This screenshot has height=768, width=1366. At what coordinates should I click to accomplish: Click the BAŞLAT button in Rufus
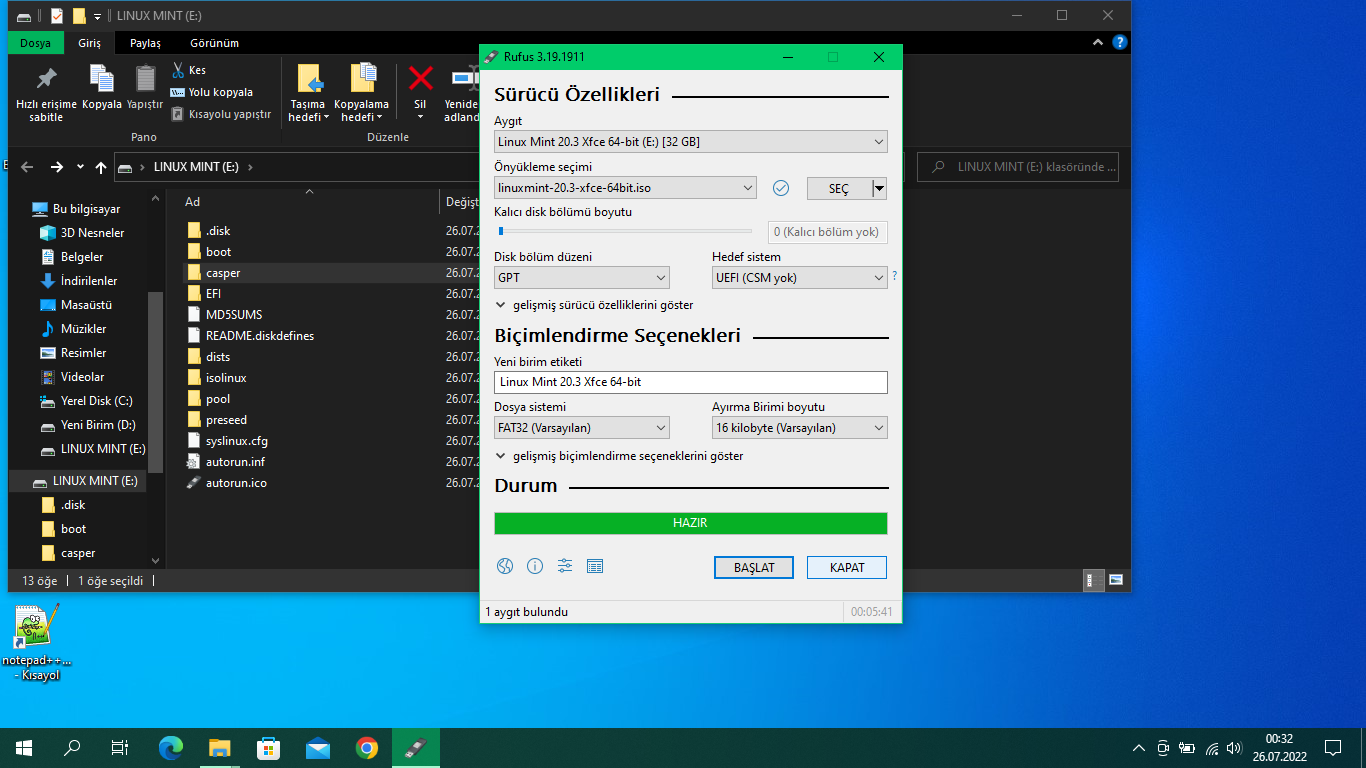click(754, 567)
